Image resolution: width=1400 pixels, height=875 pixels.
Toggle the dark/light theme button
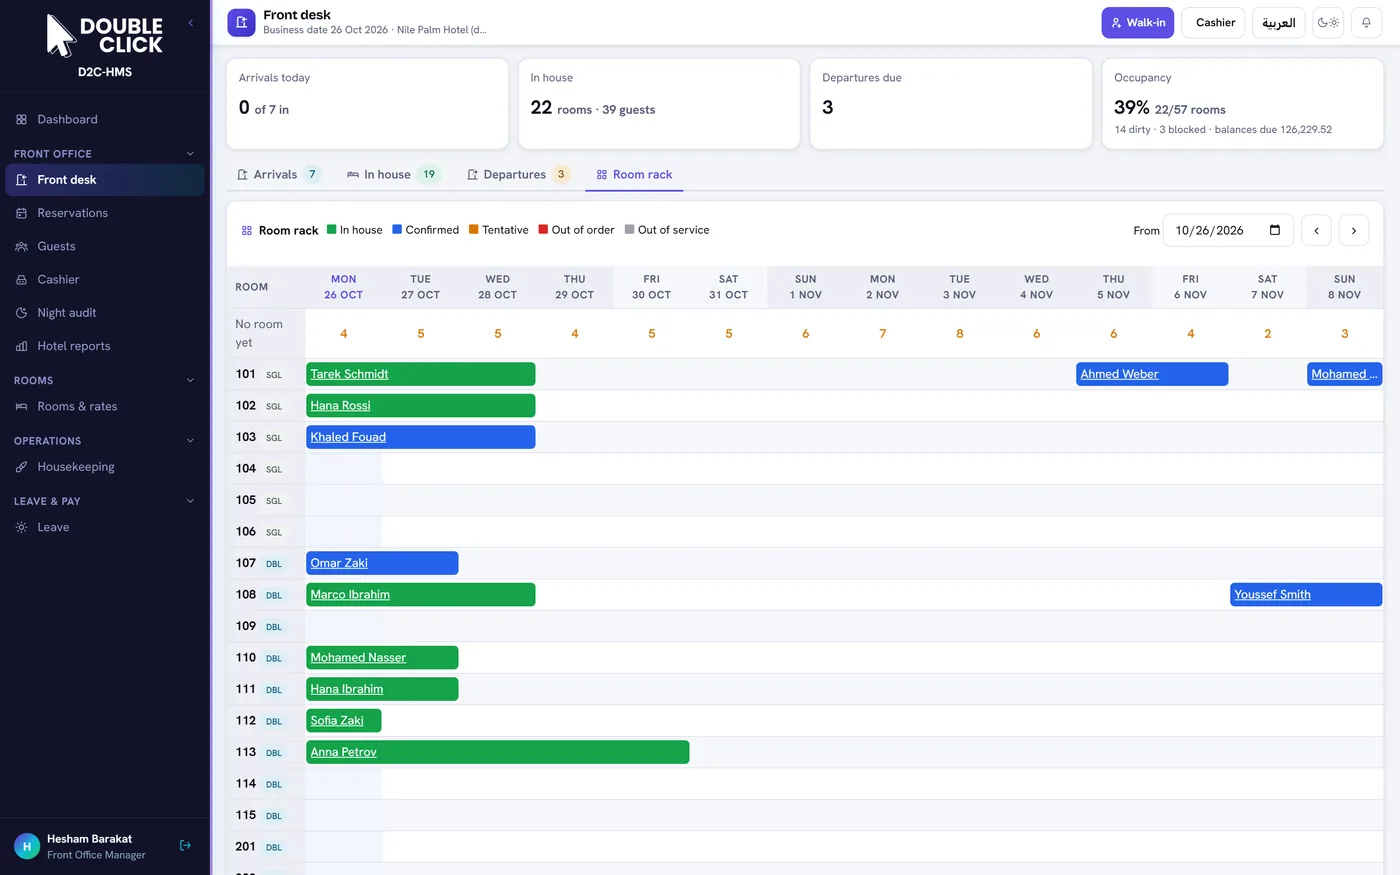click(1328, 22)
